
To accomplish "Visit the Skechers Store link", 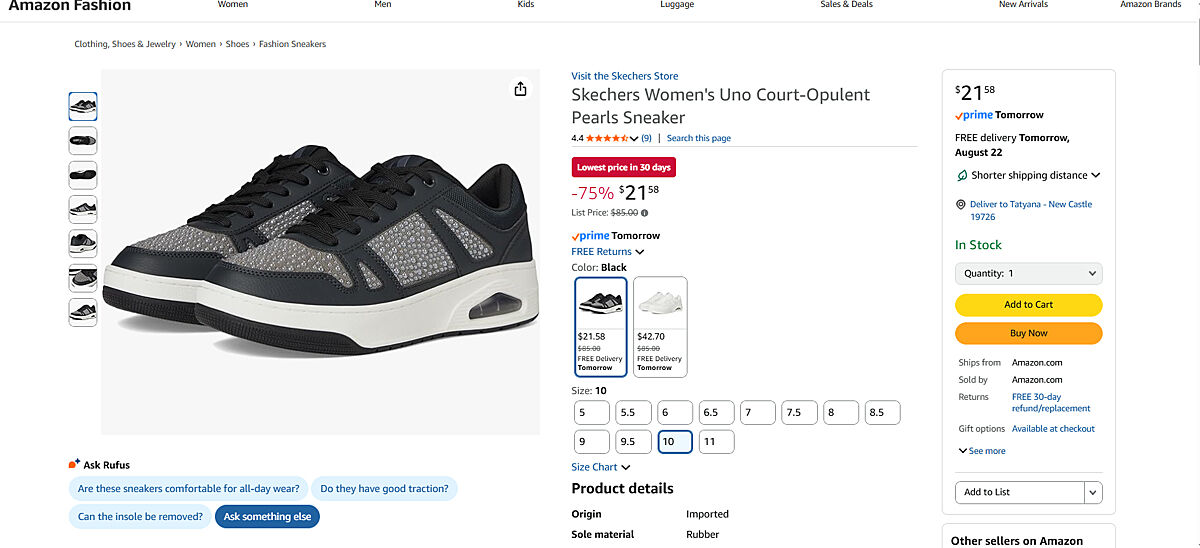I will tap(625, 76).
